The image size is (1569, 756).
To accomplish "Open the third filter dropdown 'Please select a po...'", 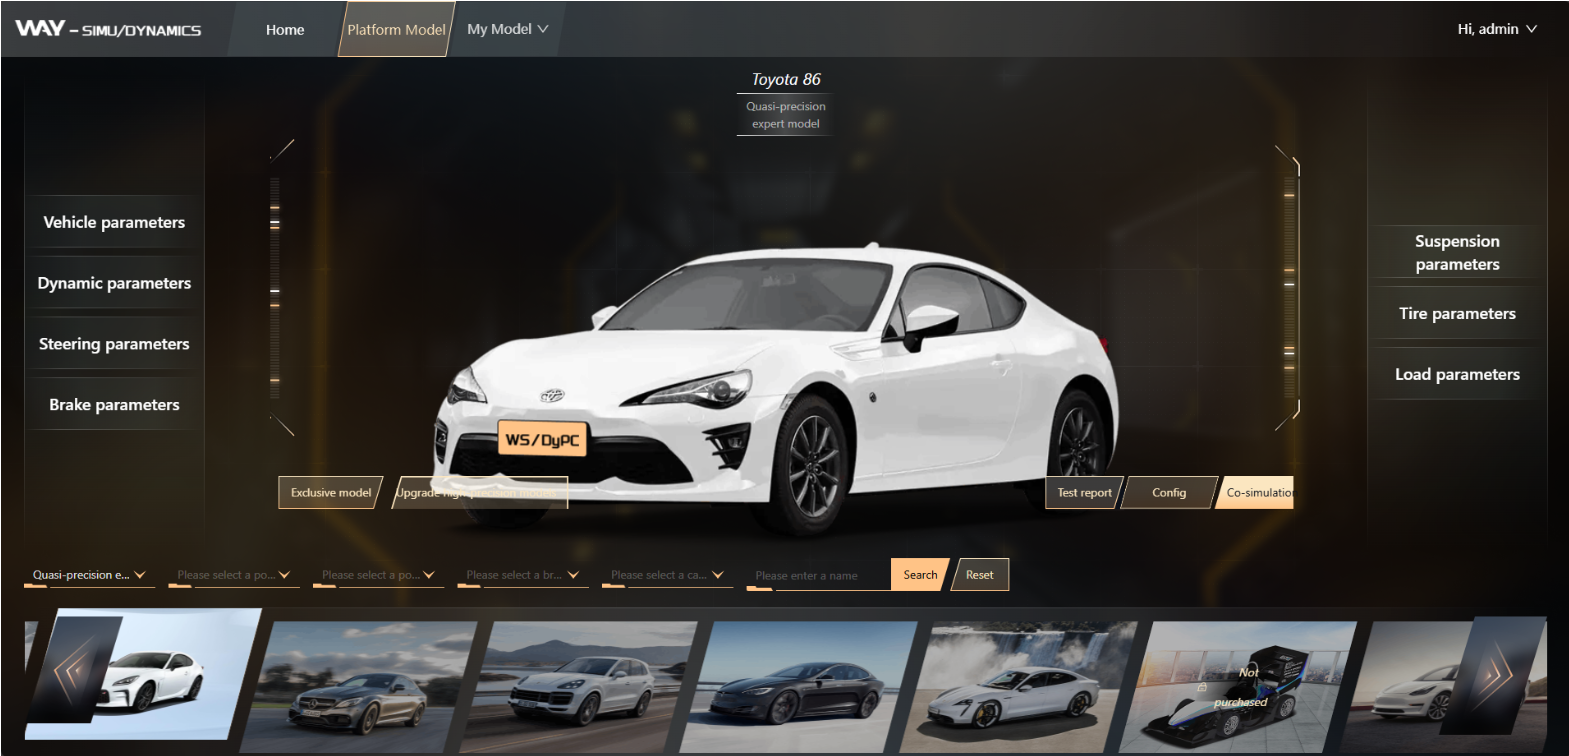I will [378, 575].
